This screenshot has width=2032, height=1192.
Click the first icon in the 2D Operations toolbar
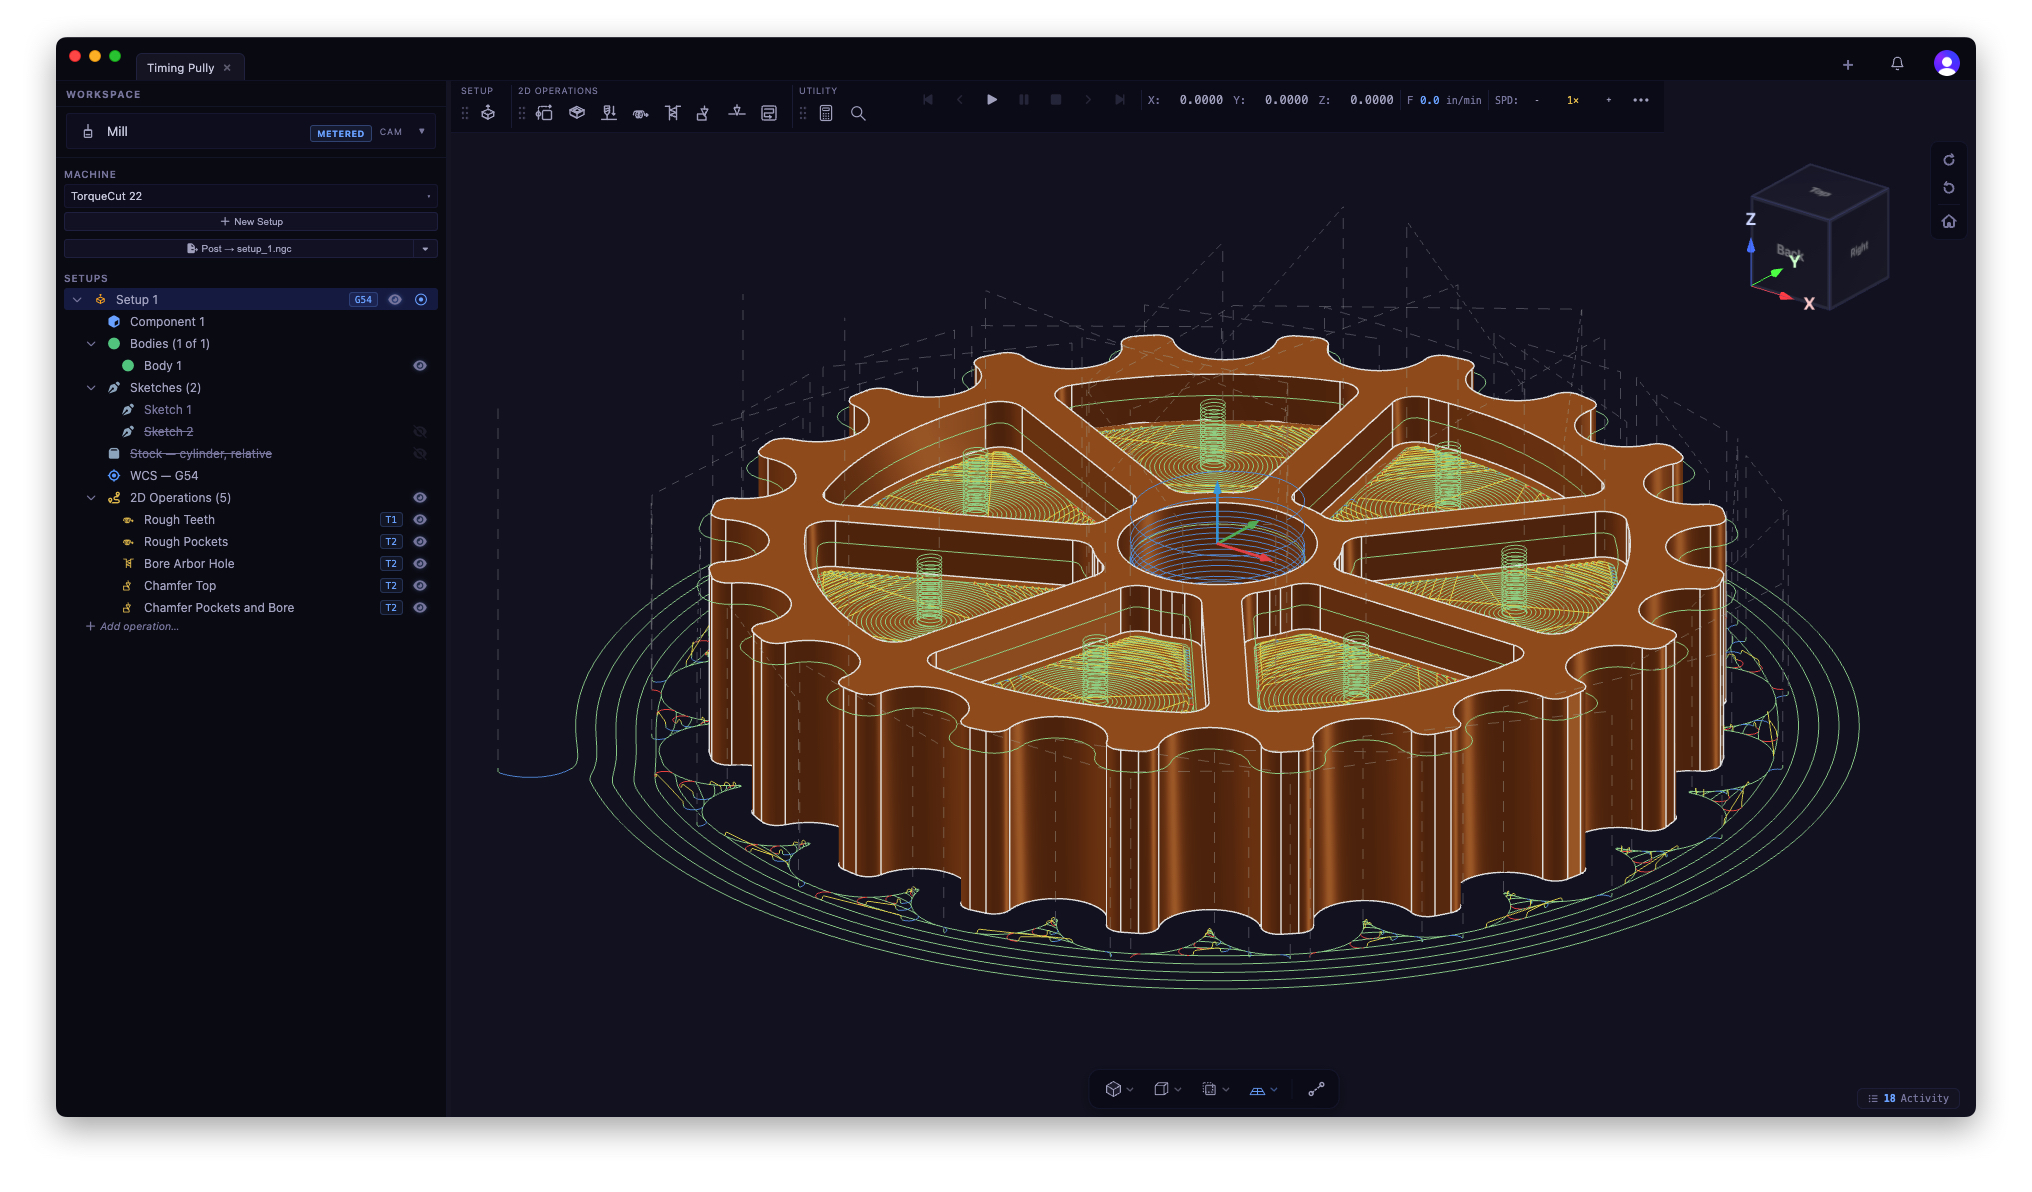(x=545, y=113)
